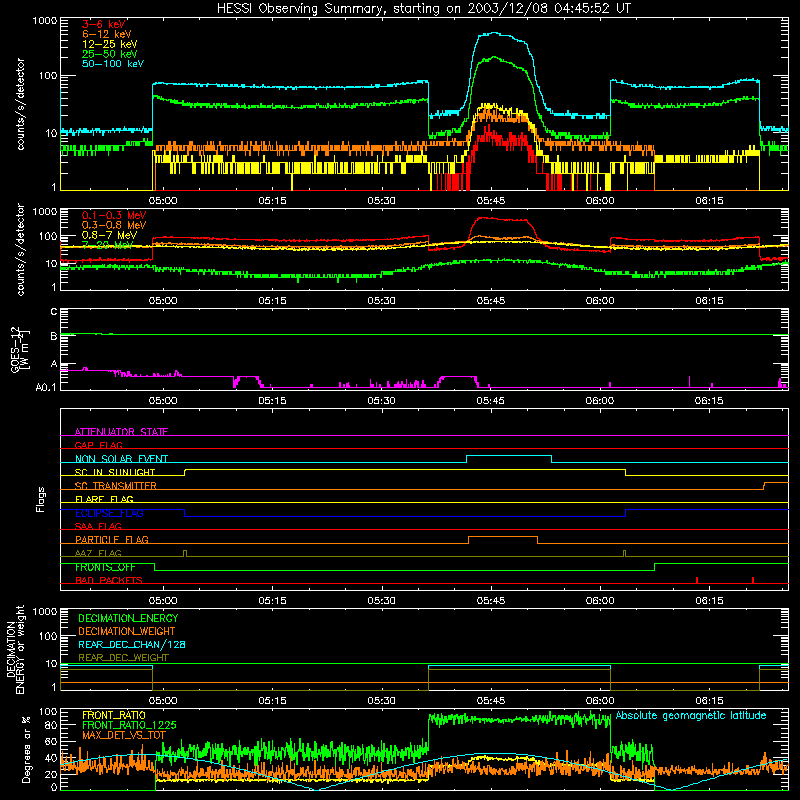Click the SC_TRANSMITTER flag label
Viewport: 800px width, 800px height.
[116, 485]
